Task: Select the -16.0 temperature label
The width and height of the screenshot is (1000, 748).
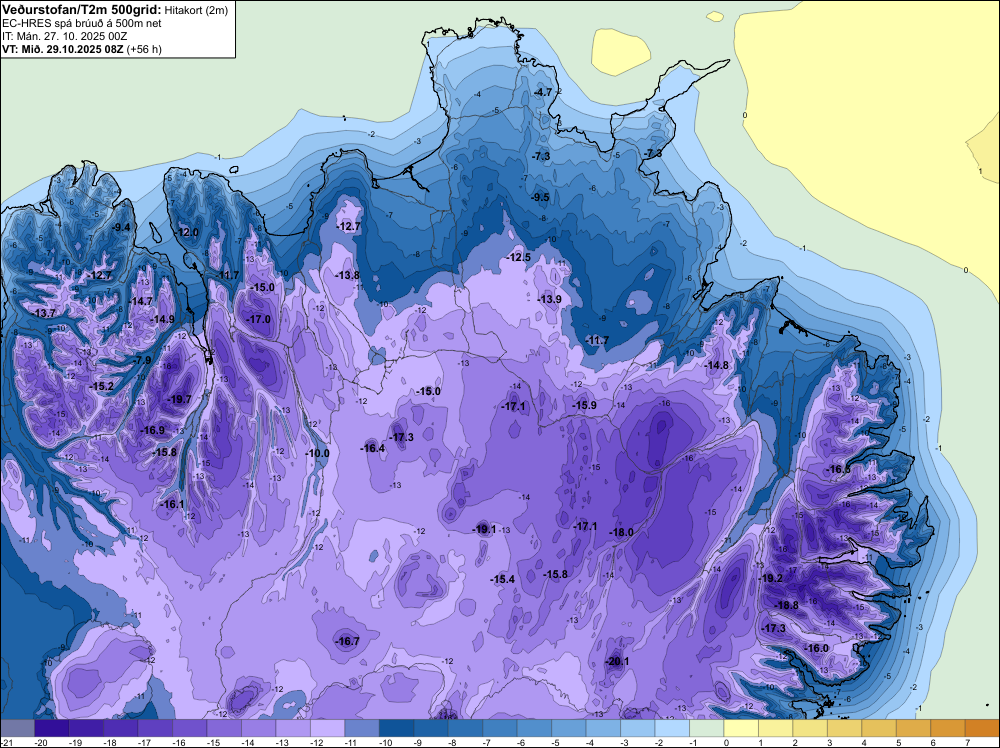Action: click(x=816, y=649)
